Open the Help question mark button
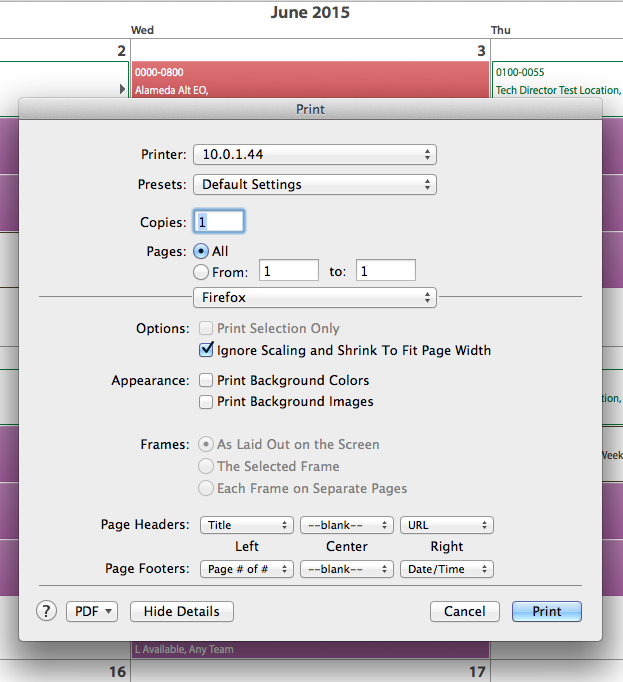This screenshot has height=682, width=623. pos(46,611)
